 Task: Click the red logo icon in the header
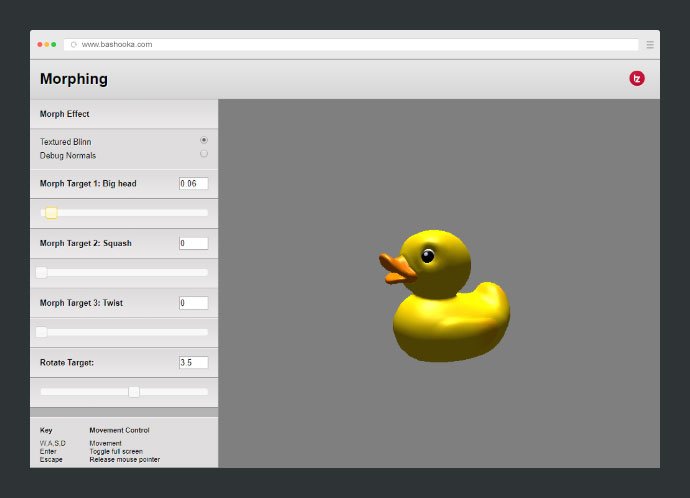[636, 78]
